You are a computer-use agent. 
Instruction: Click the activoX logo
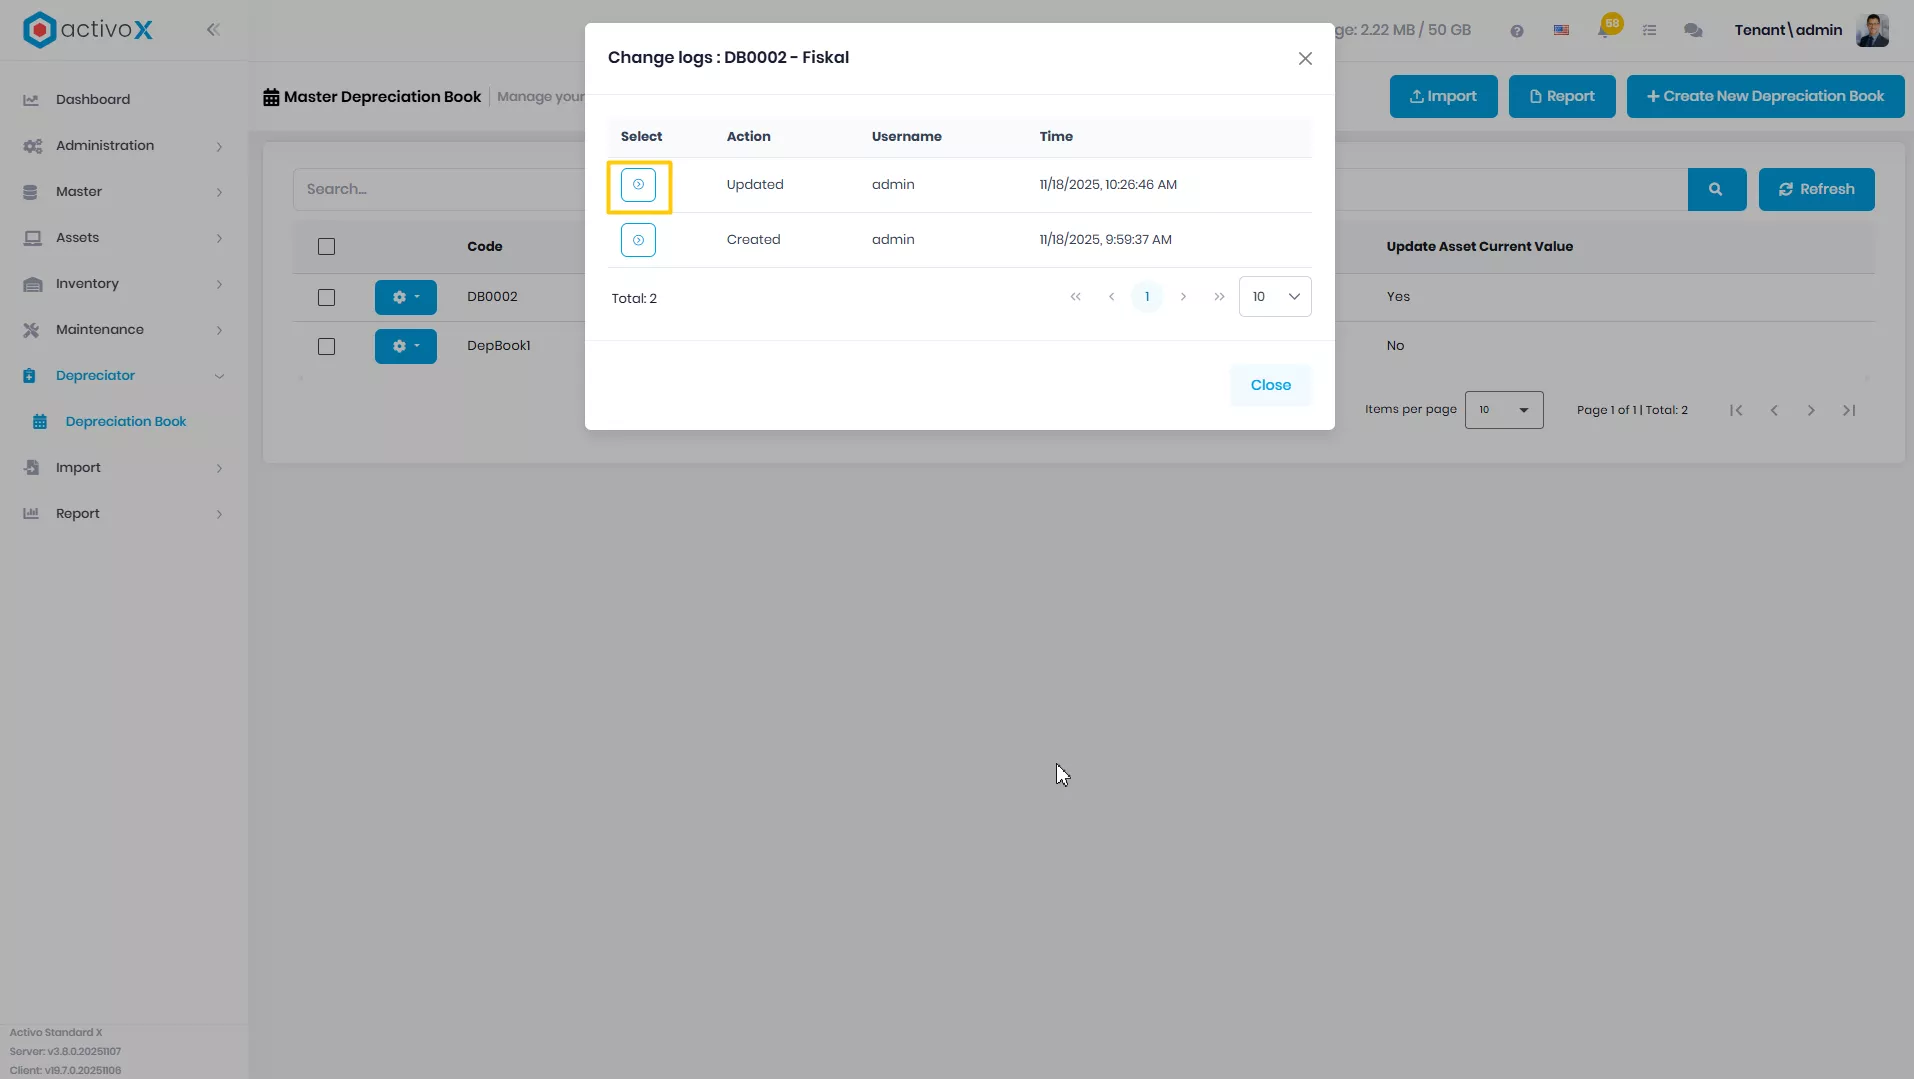click(88, 30)
